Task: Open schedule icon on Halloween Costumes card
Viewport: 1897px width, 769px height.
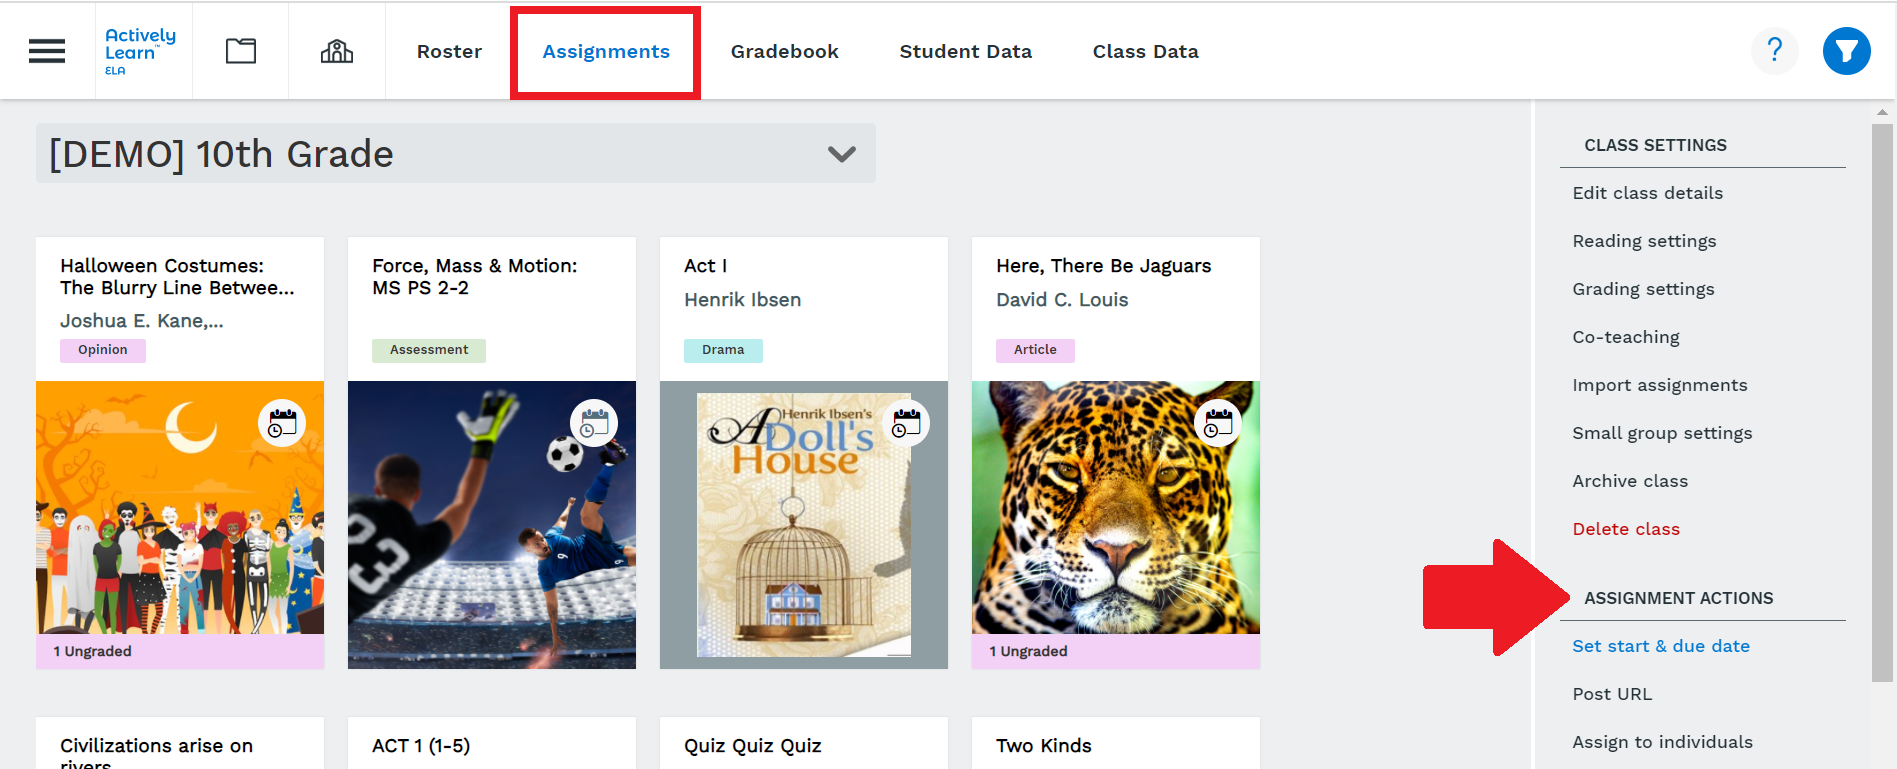Action: tap(282, 424)
